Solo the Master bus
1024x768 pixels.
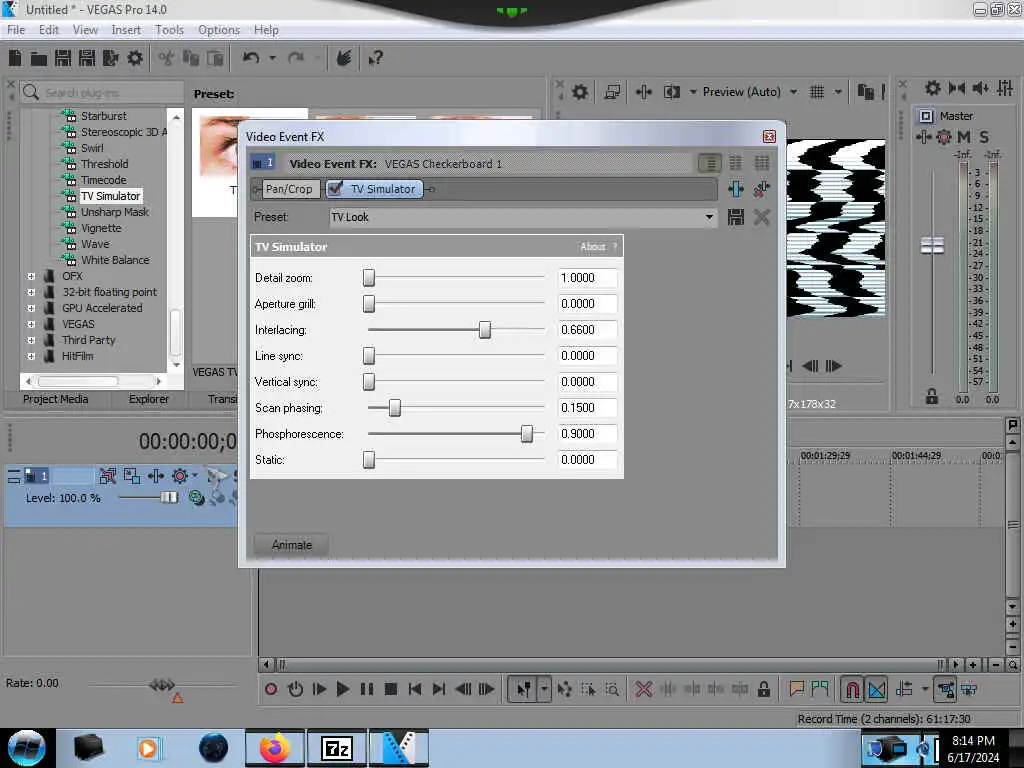(984, 136)
